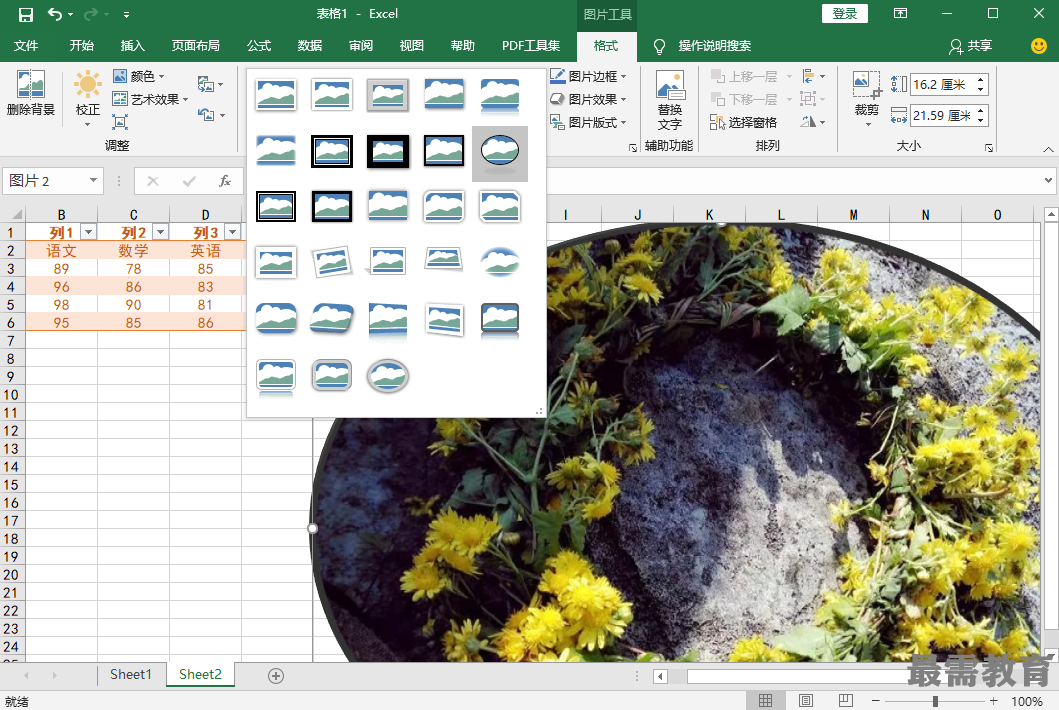Open the Size group dialog launcher

point(988,147)
